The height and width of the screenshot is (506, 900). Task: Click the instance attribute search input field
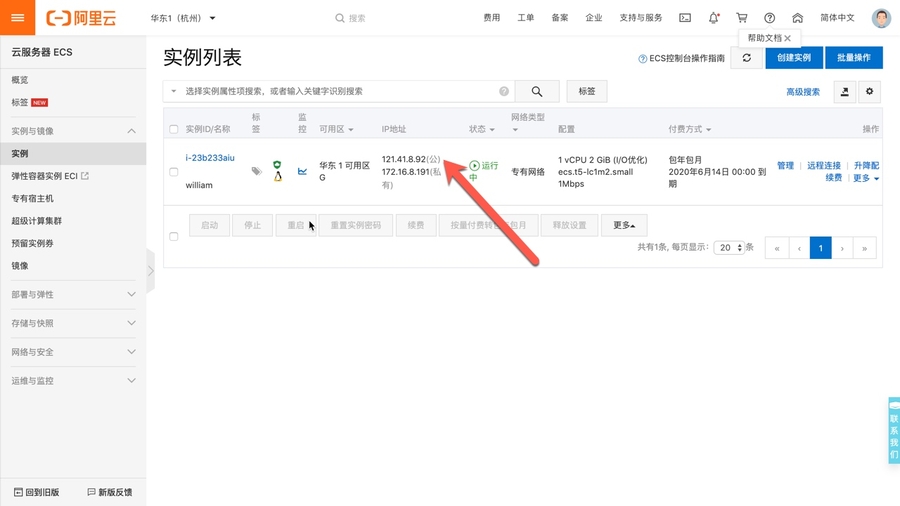[340, 91]
